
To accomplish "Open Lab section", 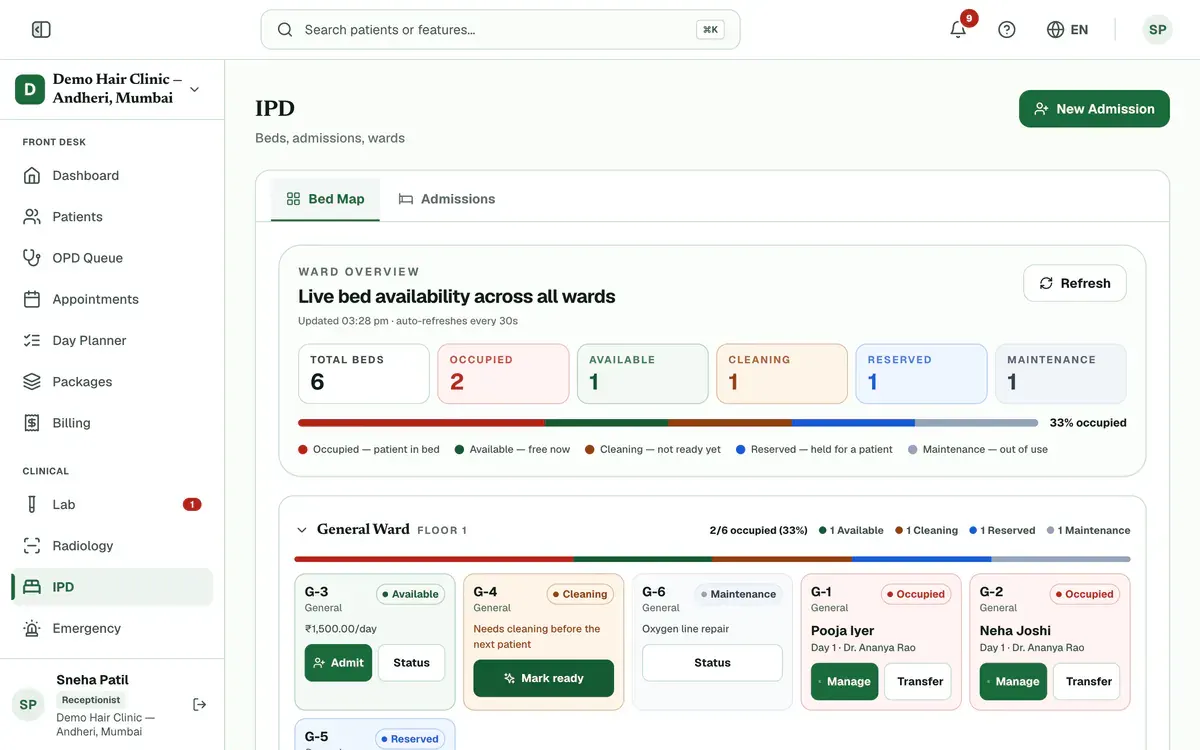I will [112, 505].
